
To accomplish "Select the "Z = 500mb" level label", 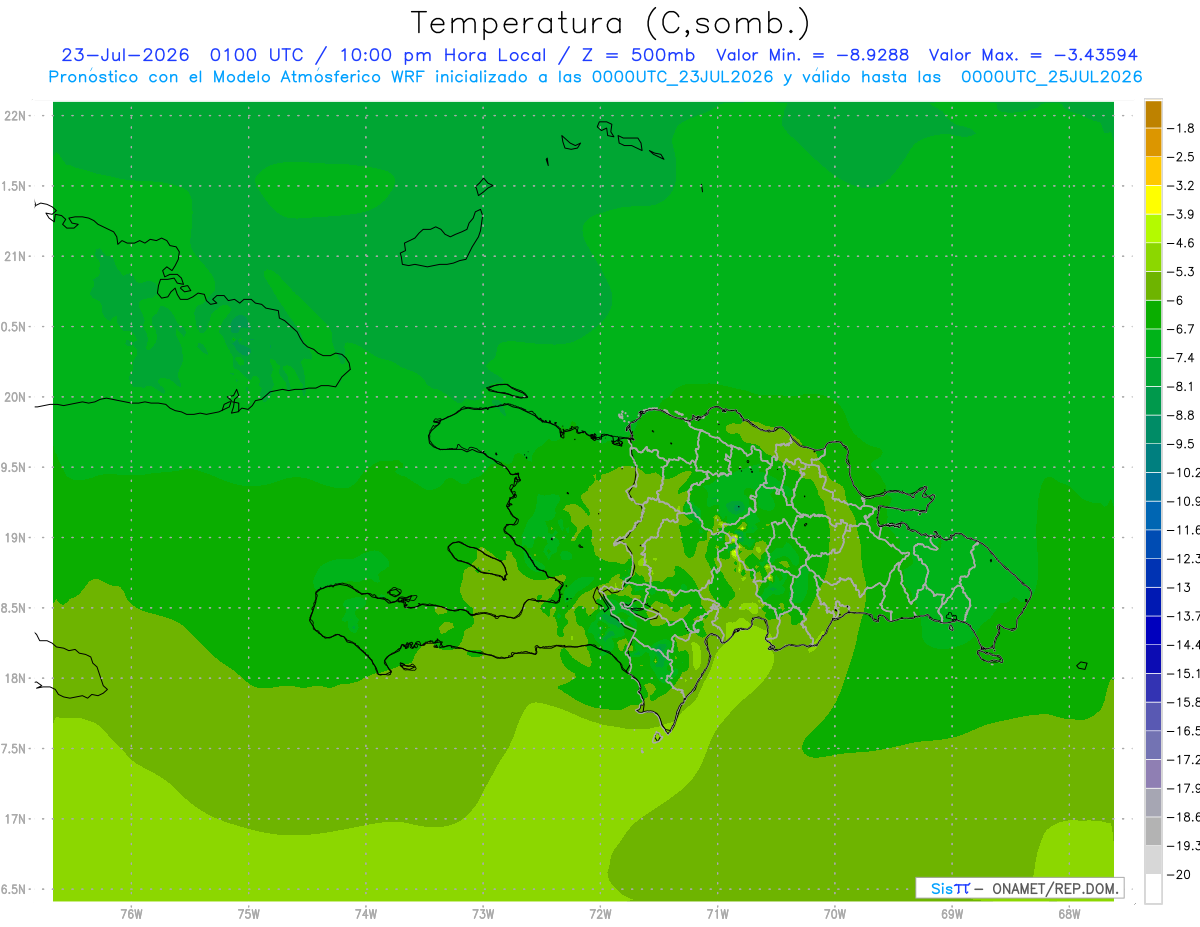I will [640, 55].
